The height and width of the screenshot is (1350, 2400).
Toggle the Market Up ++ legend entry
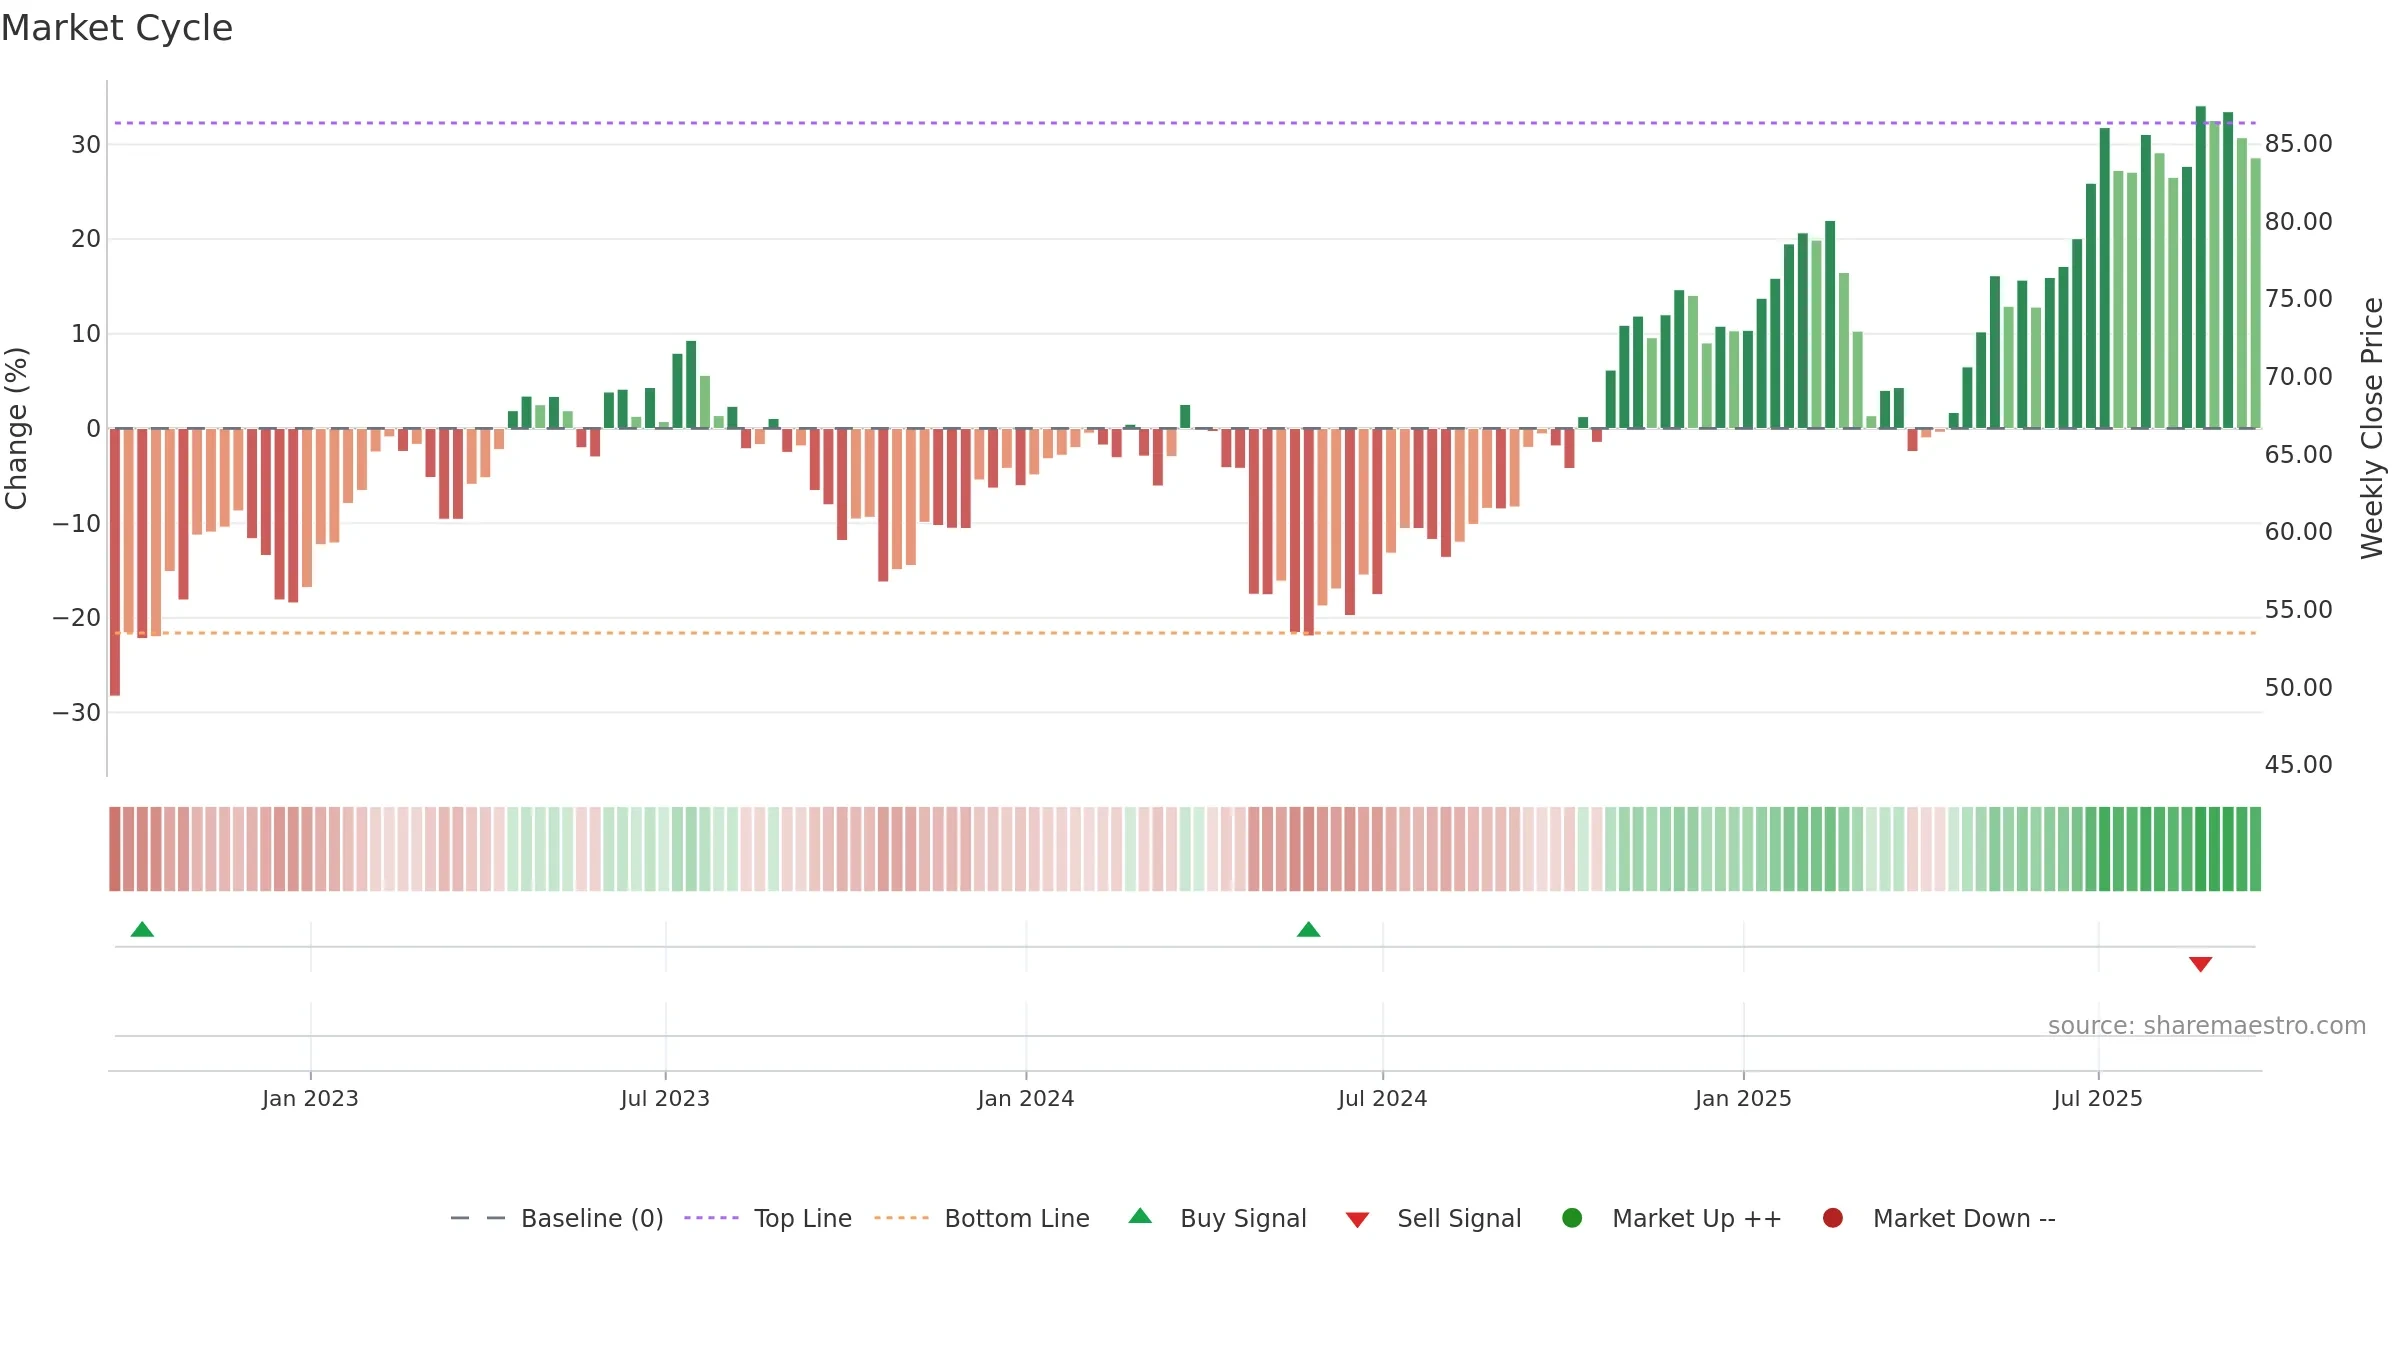click(x=1672, y=1218)
